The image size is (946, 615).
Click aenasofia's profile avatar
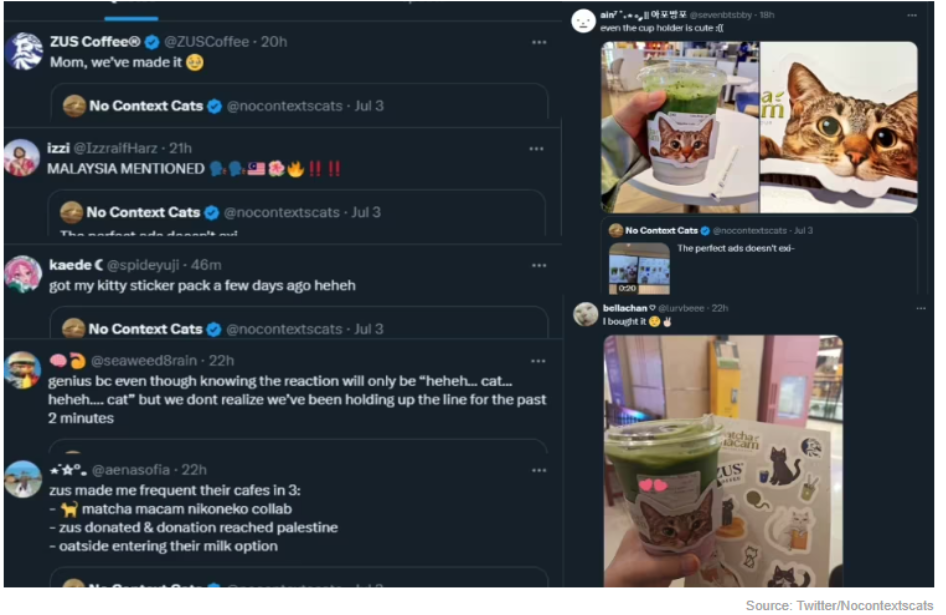tap(22, 479)
